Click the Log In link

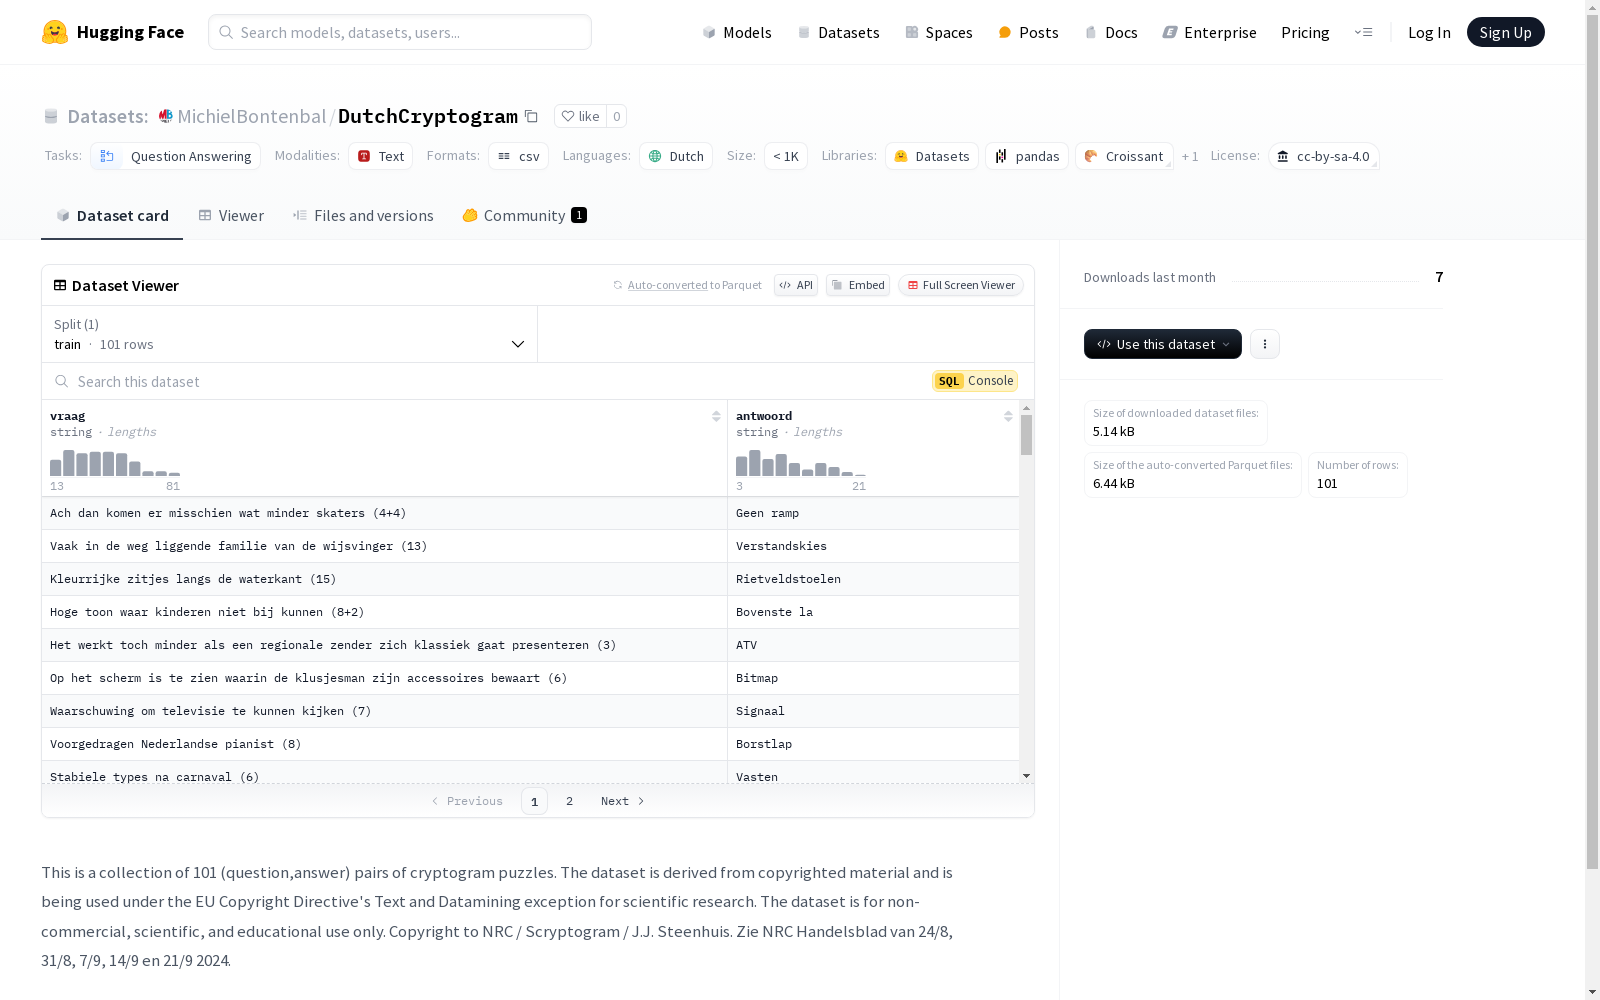point(1429,32)
